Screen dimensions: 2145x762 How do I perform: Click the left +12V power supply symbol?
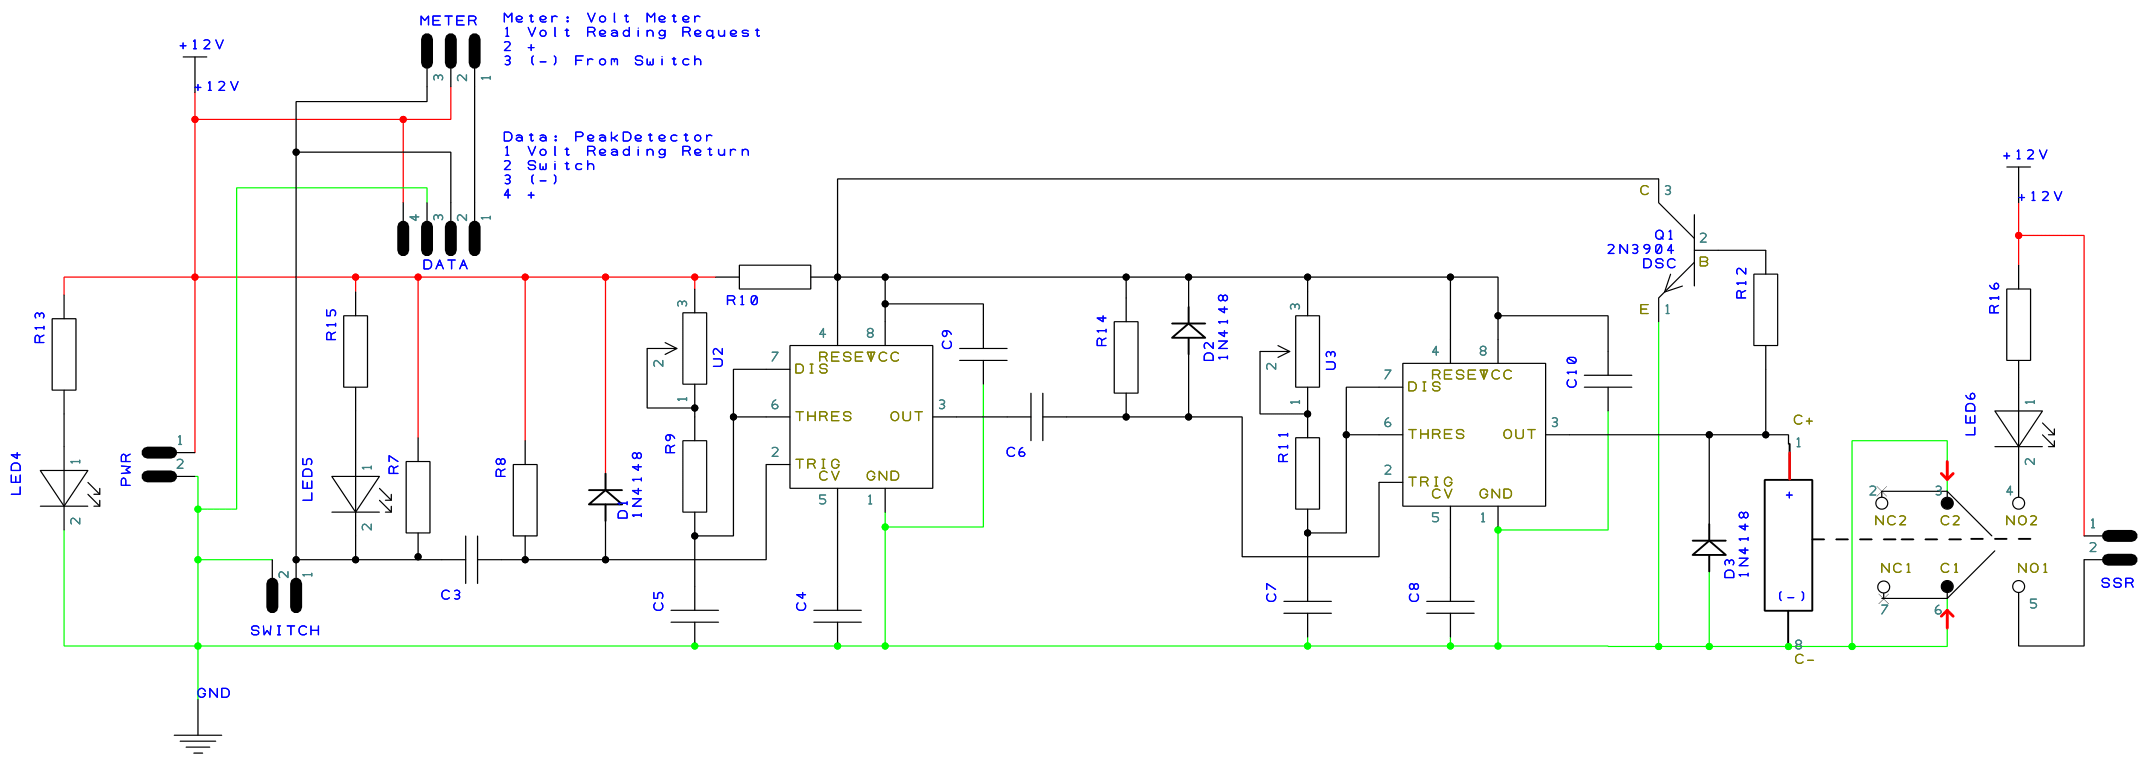[195, 57]
